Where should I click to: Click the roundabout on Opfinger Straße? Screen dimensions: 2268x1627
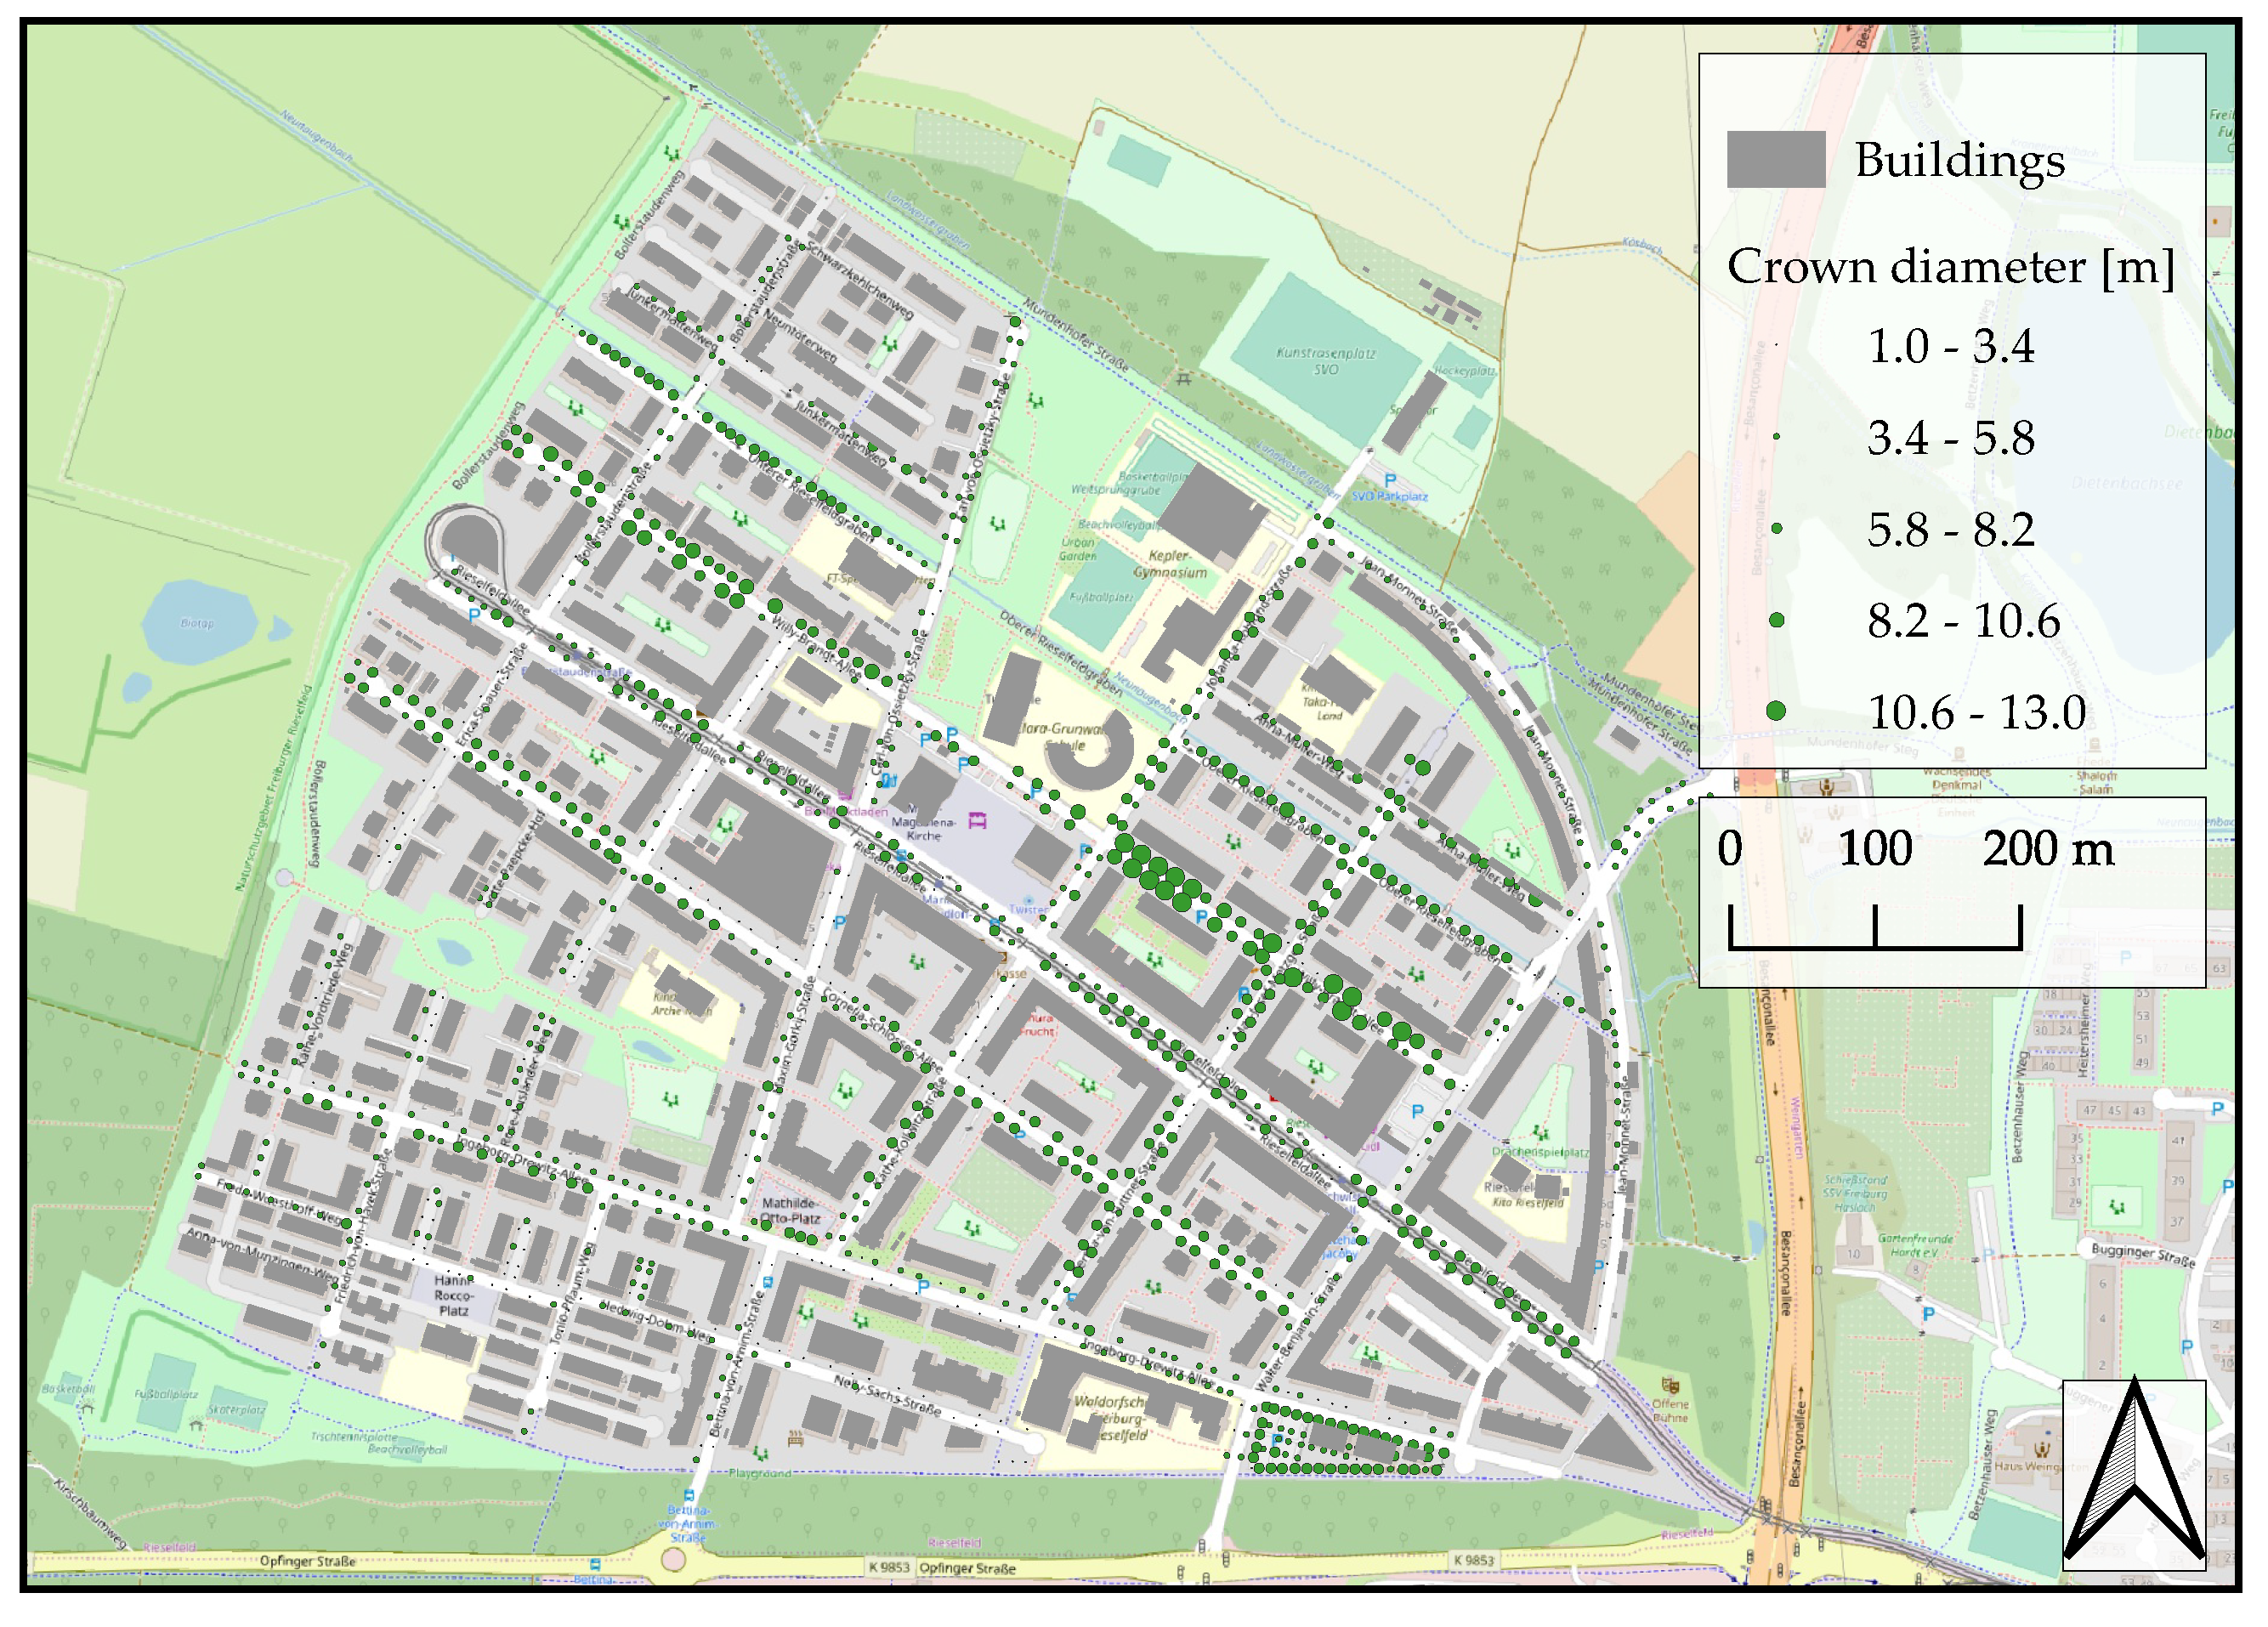tap(674, 1560)
